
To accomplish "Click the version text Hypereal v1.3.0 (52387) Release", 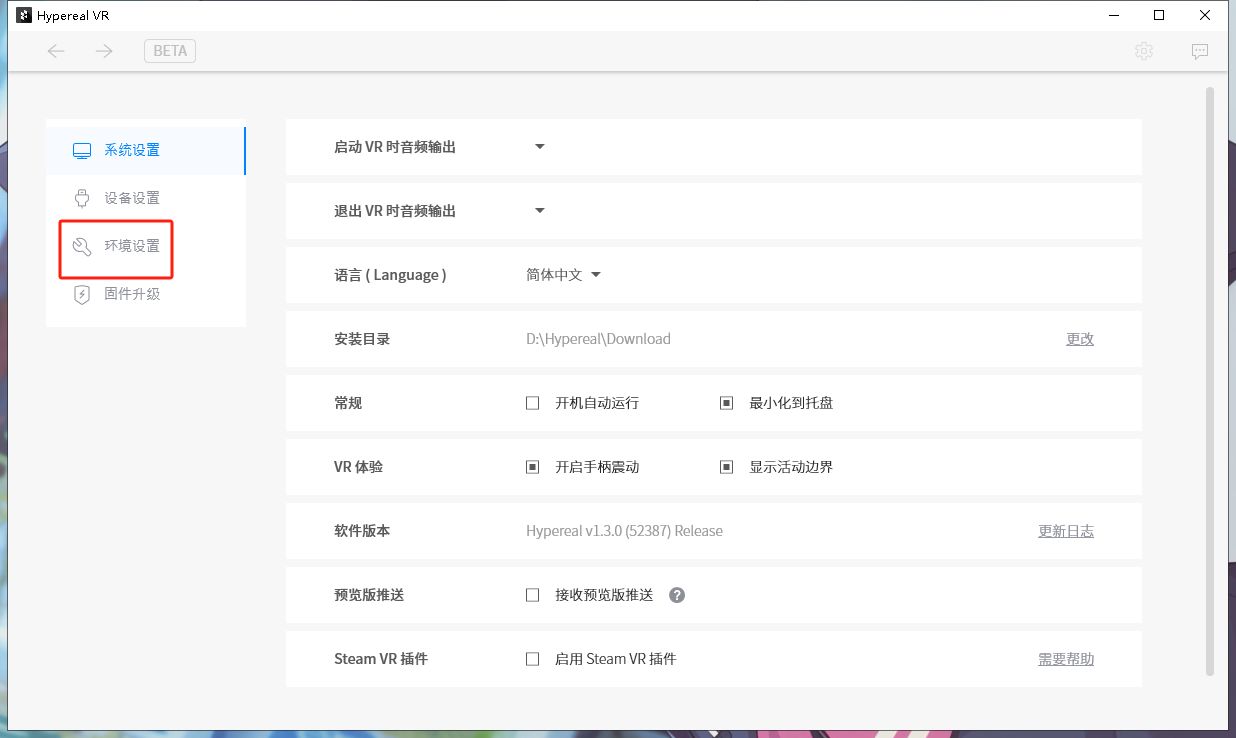I will 624,531.
